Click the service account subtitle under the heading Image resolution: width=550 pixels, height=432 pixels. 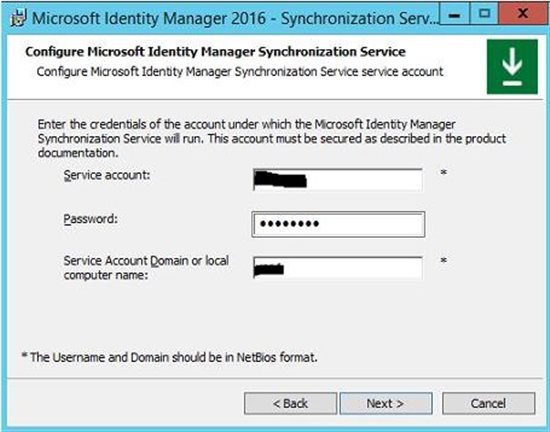240,72
